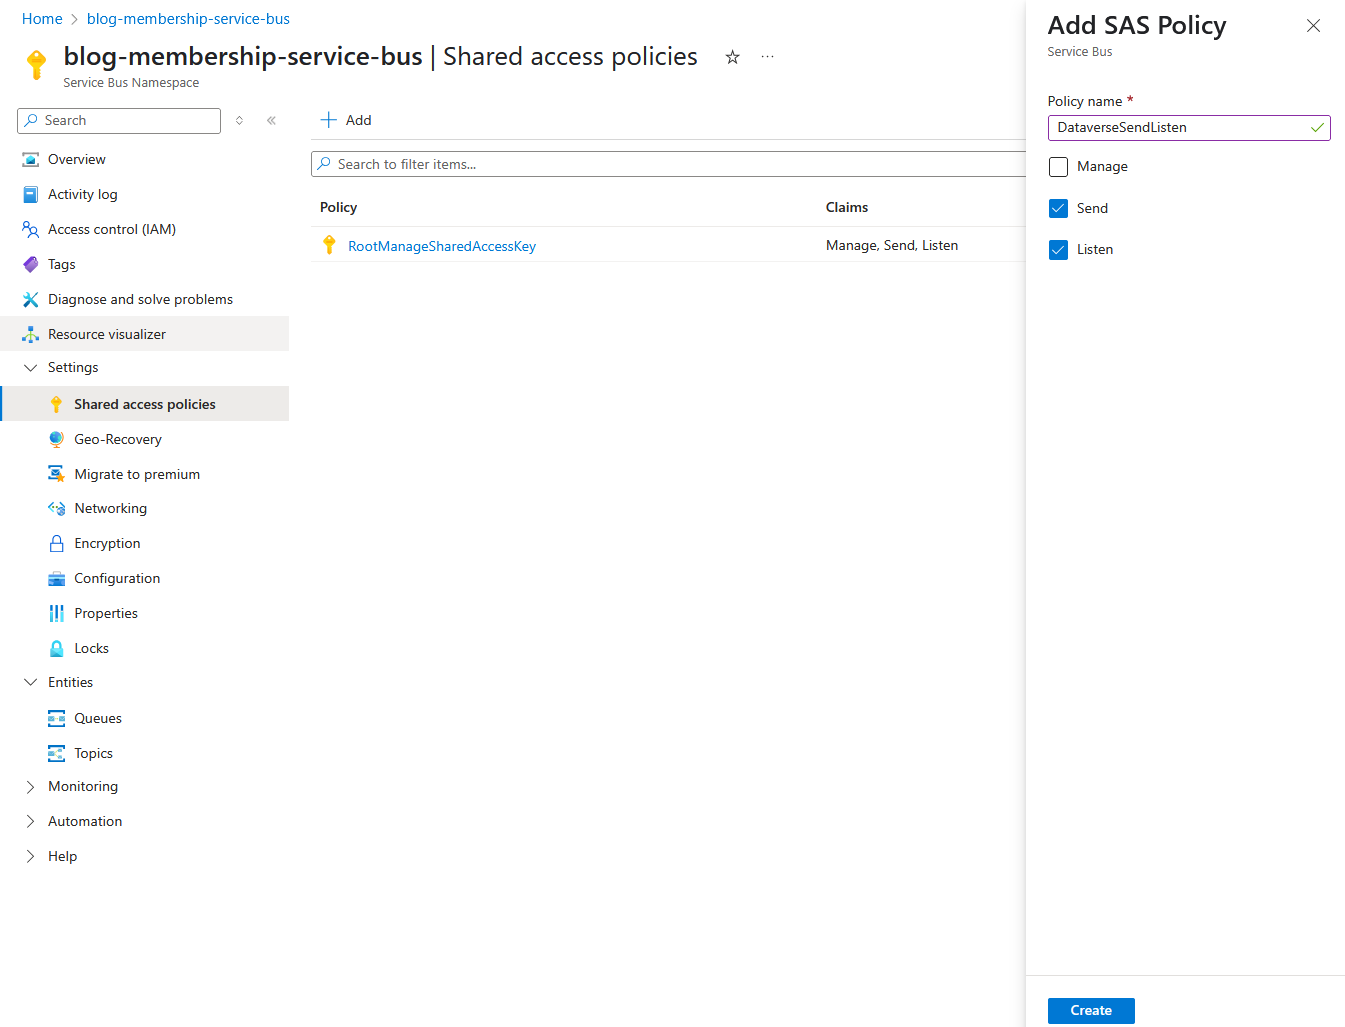
Task: Click the Configuration icon
Action: (57, 579)
